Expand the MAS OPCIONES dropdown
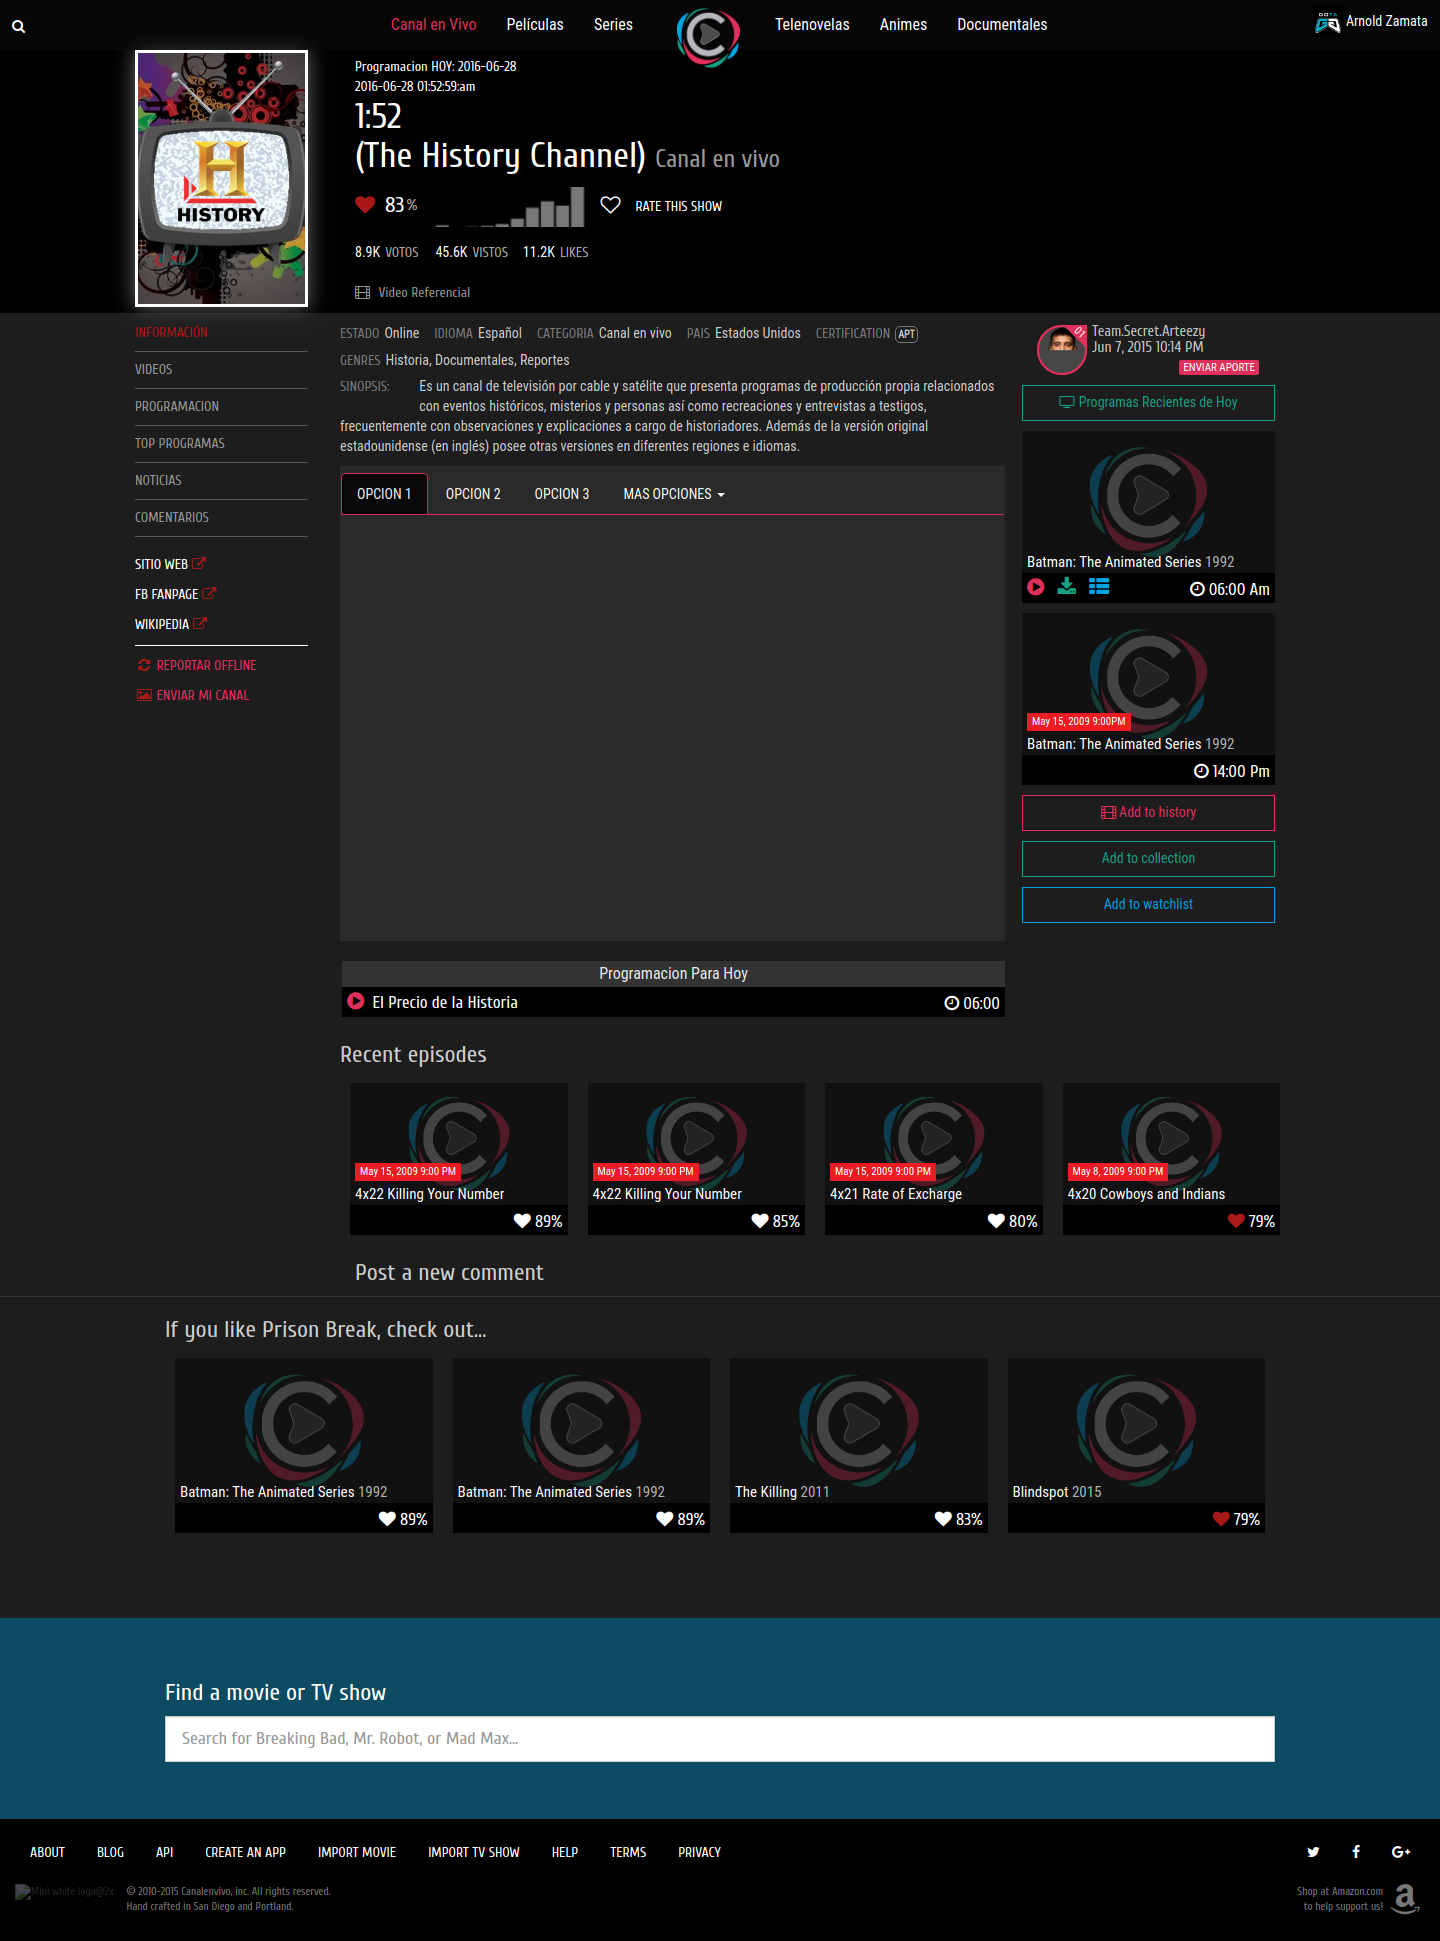Viewport: 1440px width, 1941px height. coord(674,494)
